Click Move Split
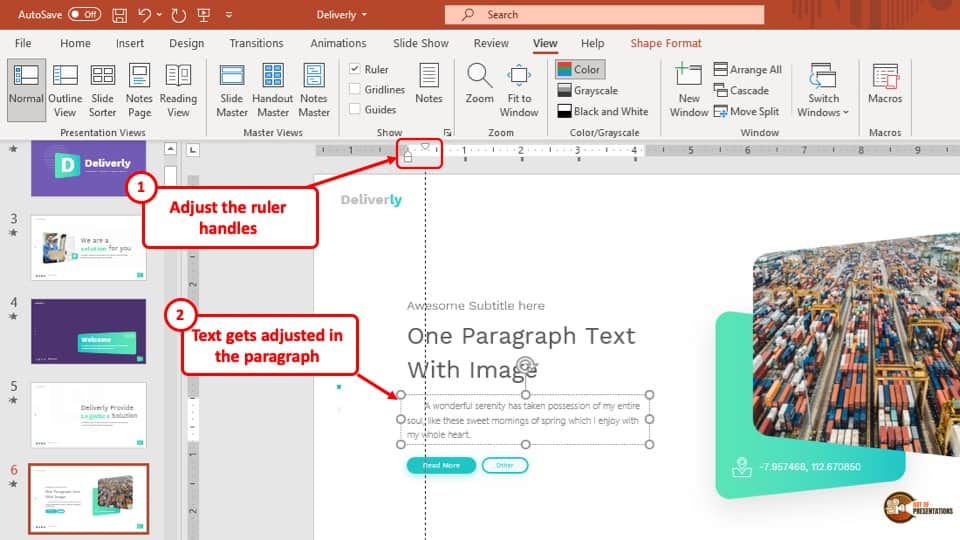Image resolution: width=960 pixels, height=540 pixels. coord(746,111)
